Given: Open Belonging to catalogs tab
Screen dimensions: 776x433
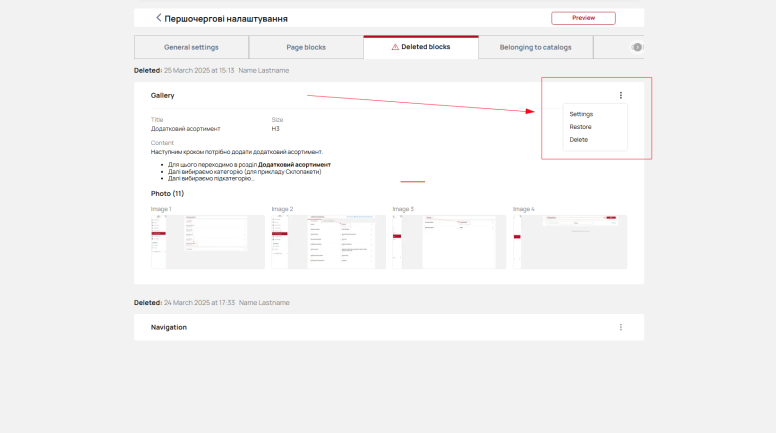Looking at the screenshot, I should (x=535, y=47).
